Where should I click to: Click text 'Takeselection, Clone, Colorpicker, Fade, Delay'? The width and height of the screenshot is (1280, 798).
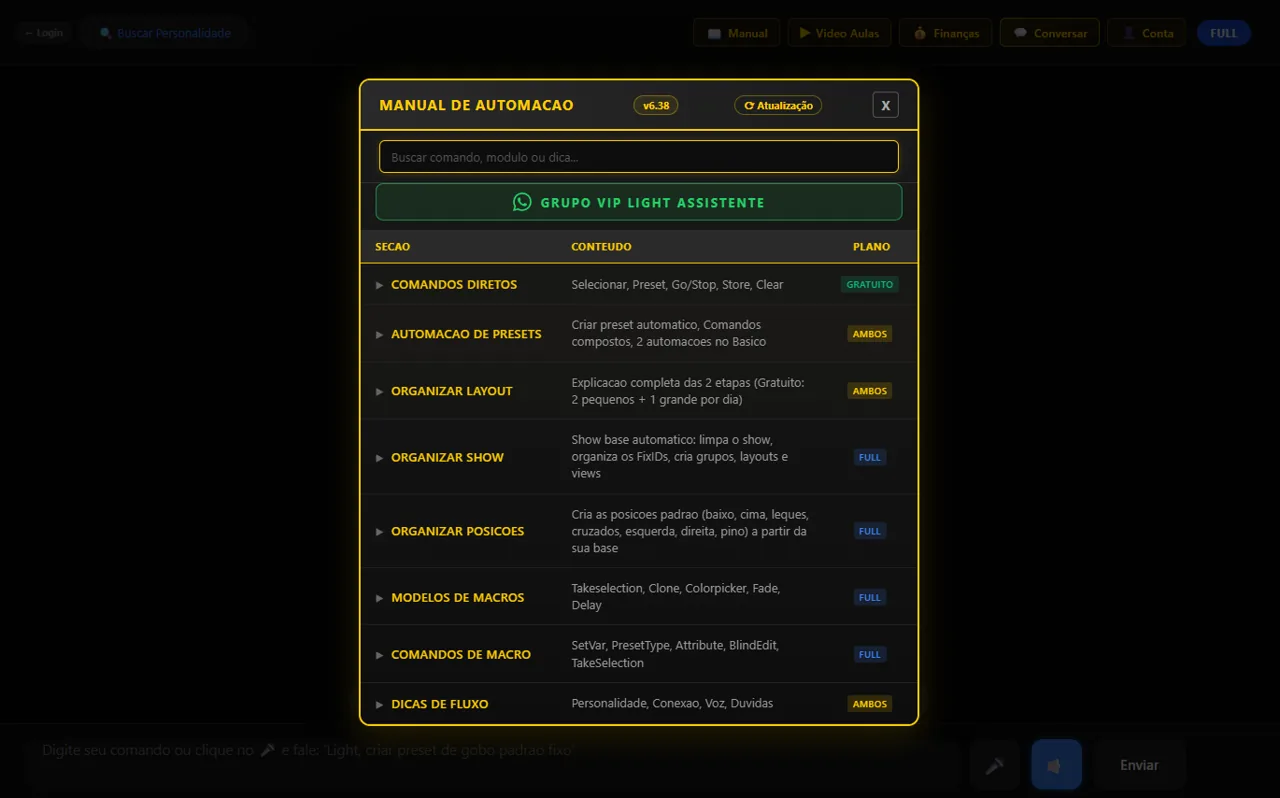click(676, 597)
